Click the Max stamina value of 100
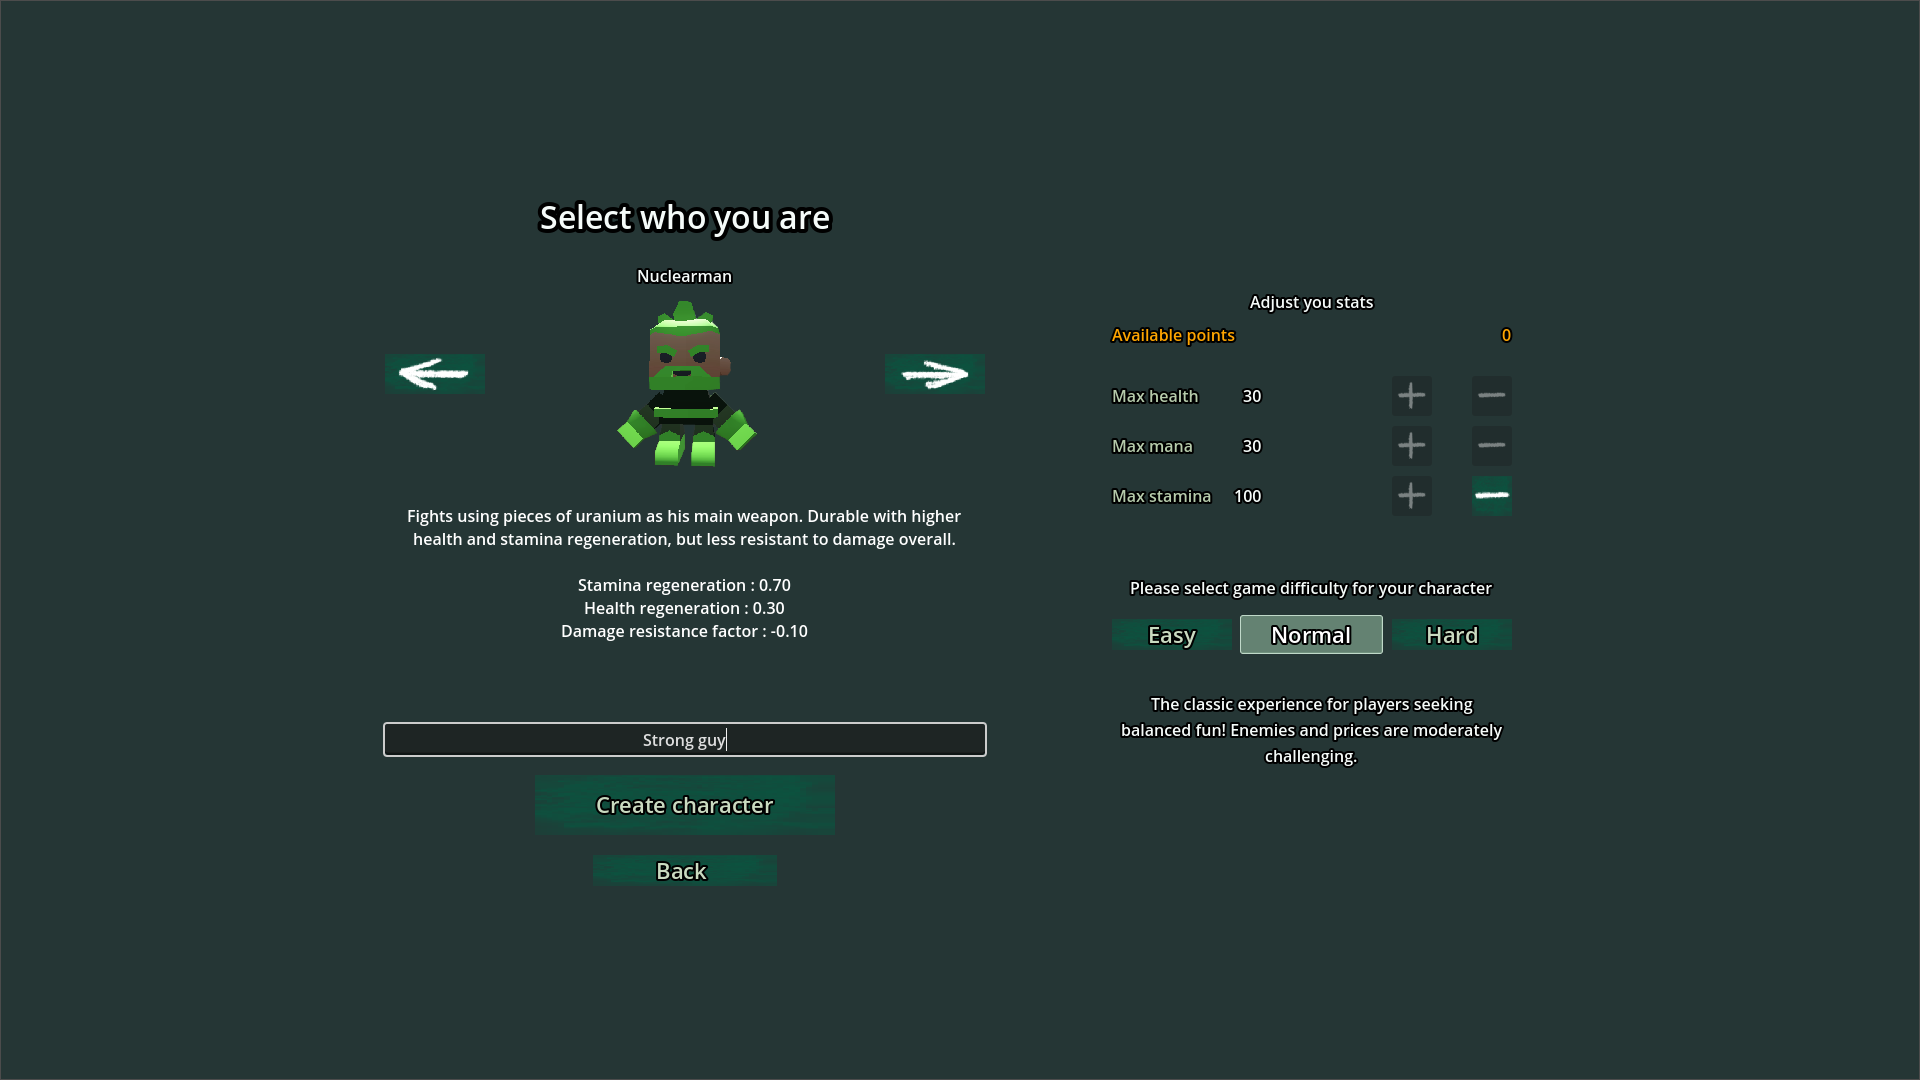Viewport: 1920px width, 1080px height. 1247,496
